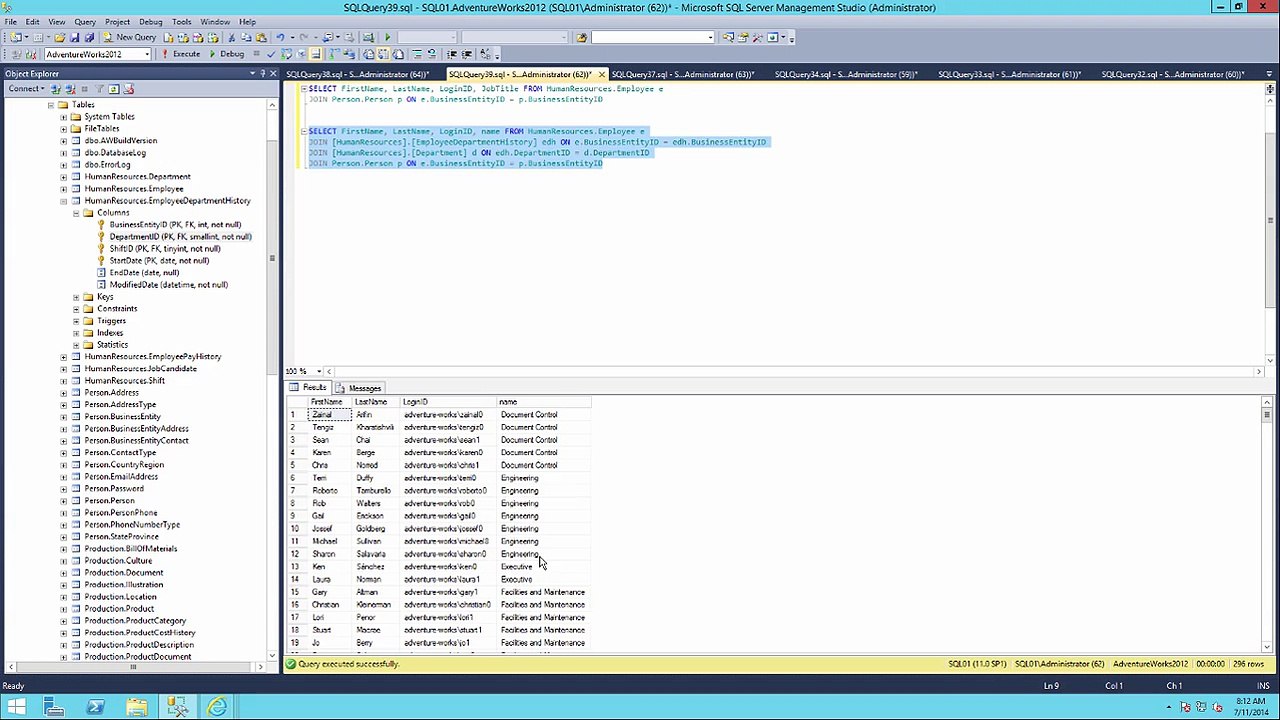Select HumanResources.Employee table node
The width and height of the screenshot is (1280, 720).
pyautogui.click(x=134, y=189)
